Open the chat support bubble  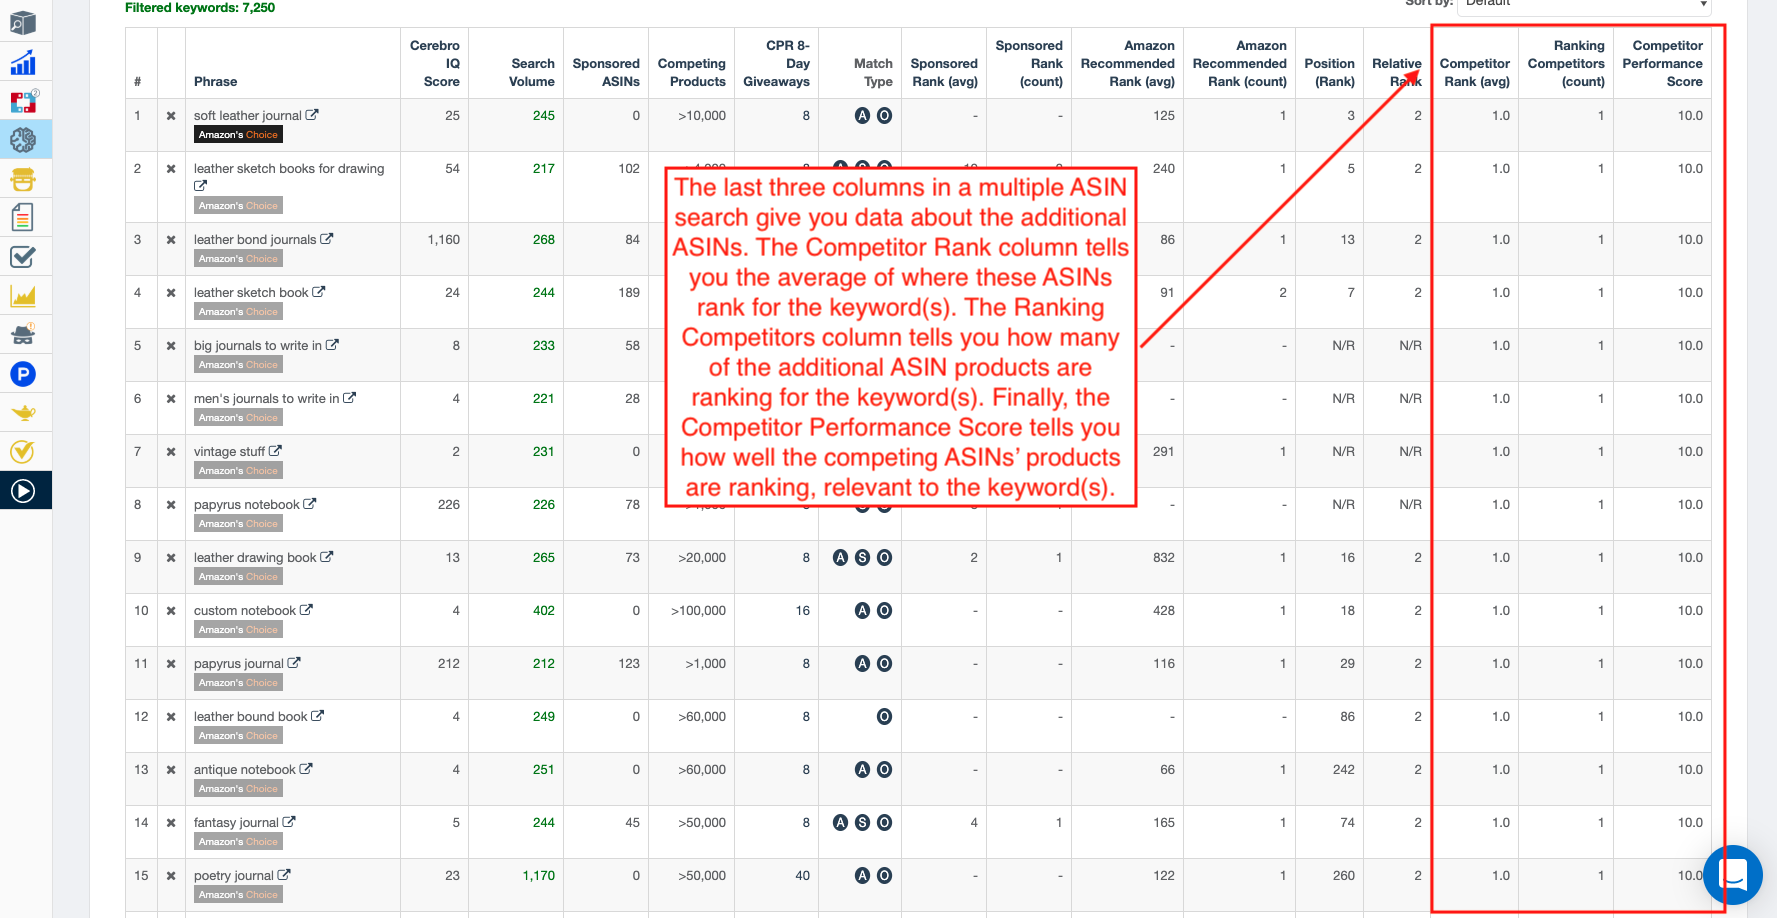(x=1732, y=875)
